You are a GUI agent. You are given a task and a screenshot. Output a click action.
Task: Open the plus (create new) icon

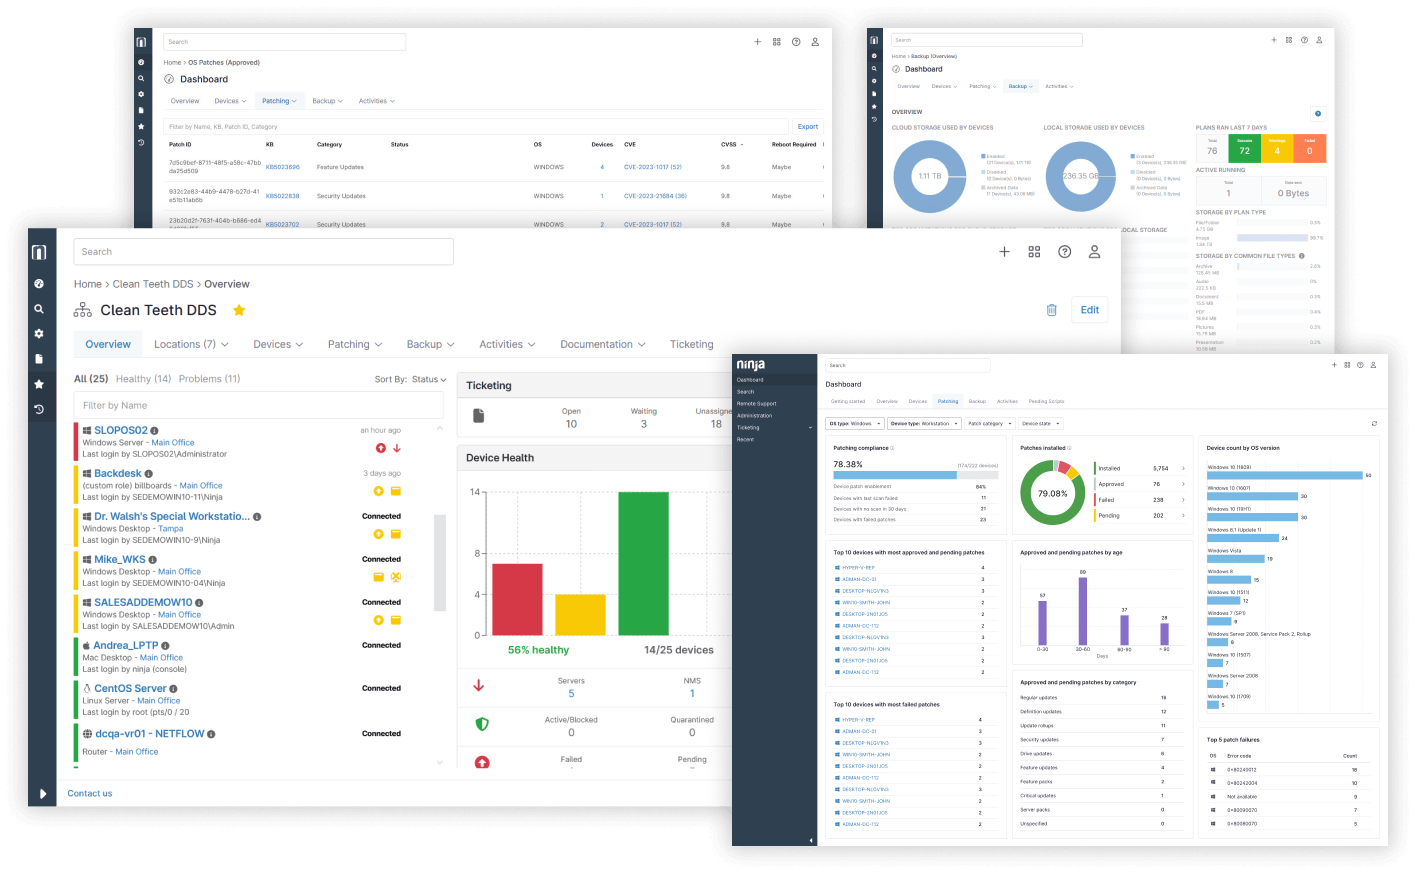pyautogui.click(x=1004, y=251)
